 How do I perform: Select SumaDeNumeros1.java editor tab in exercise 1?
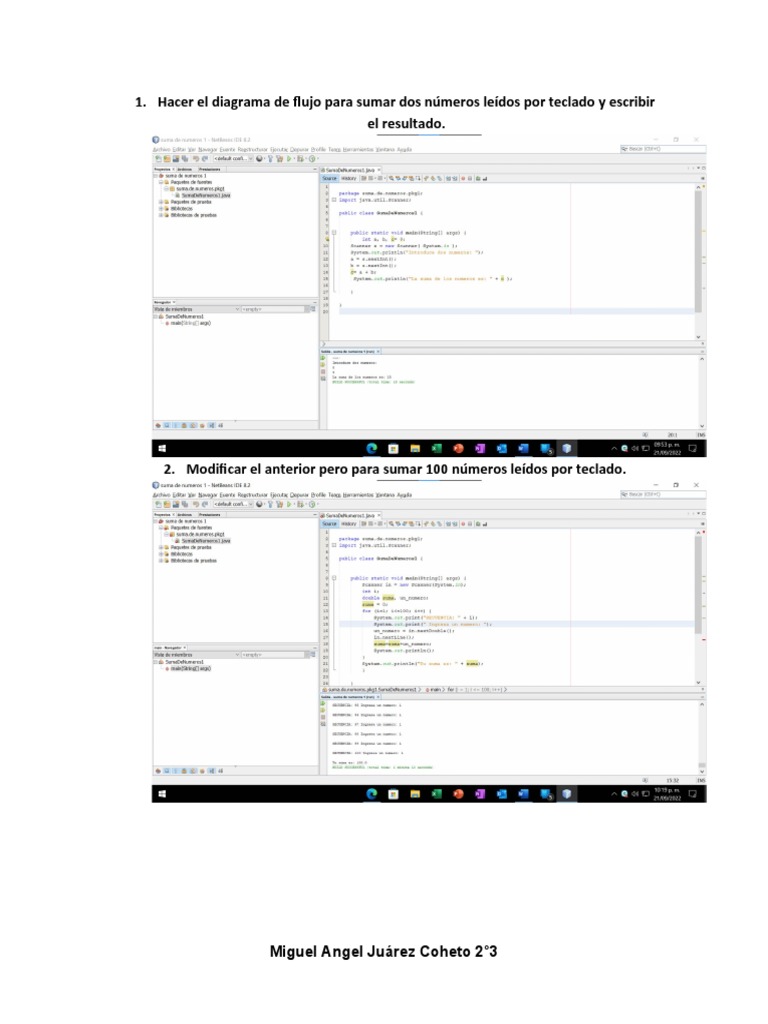click(348, 170)
